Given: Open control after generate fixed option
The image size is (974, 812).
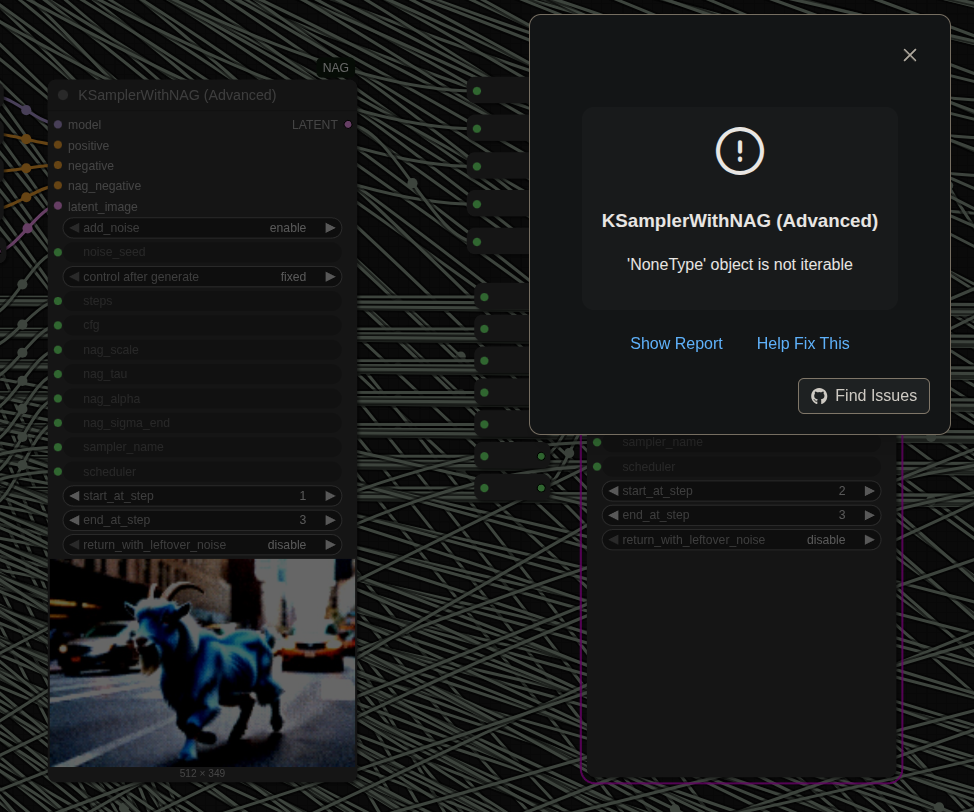Looking at the screenshot, I should [x=293, y=277].
